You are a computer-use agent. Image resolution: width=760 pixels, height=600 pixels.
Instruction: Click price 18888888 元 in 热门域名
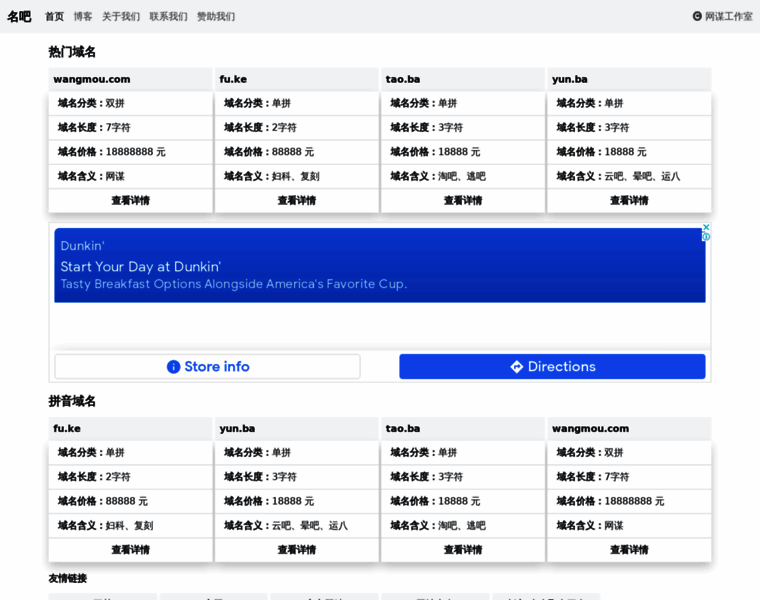(136, 152)
